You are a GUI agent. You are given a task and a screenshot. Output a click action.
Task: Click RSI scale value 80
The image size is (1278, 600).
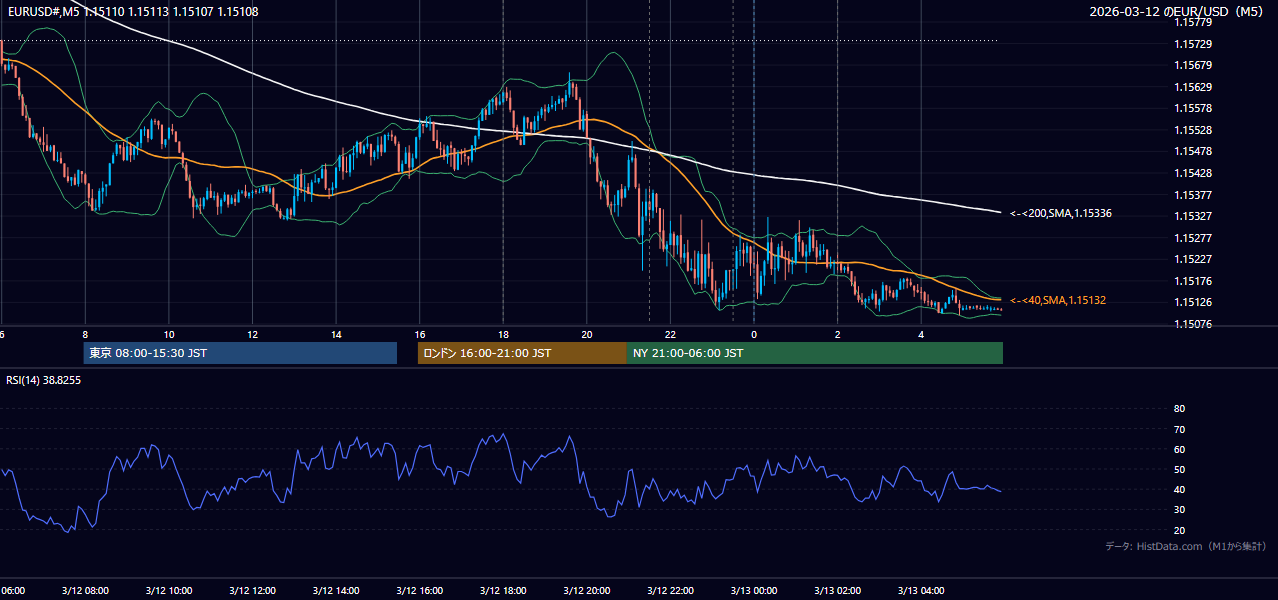coord(1179,409)
